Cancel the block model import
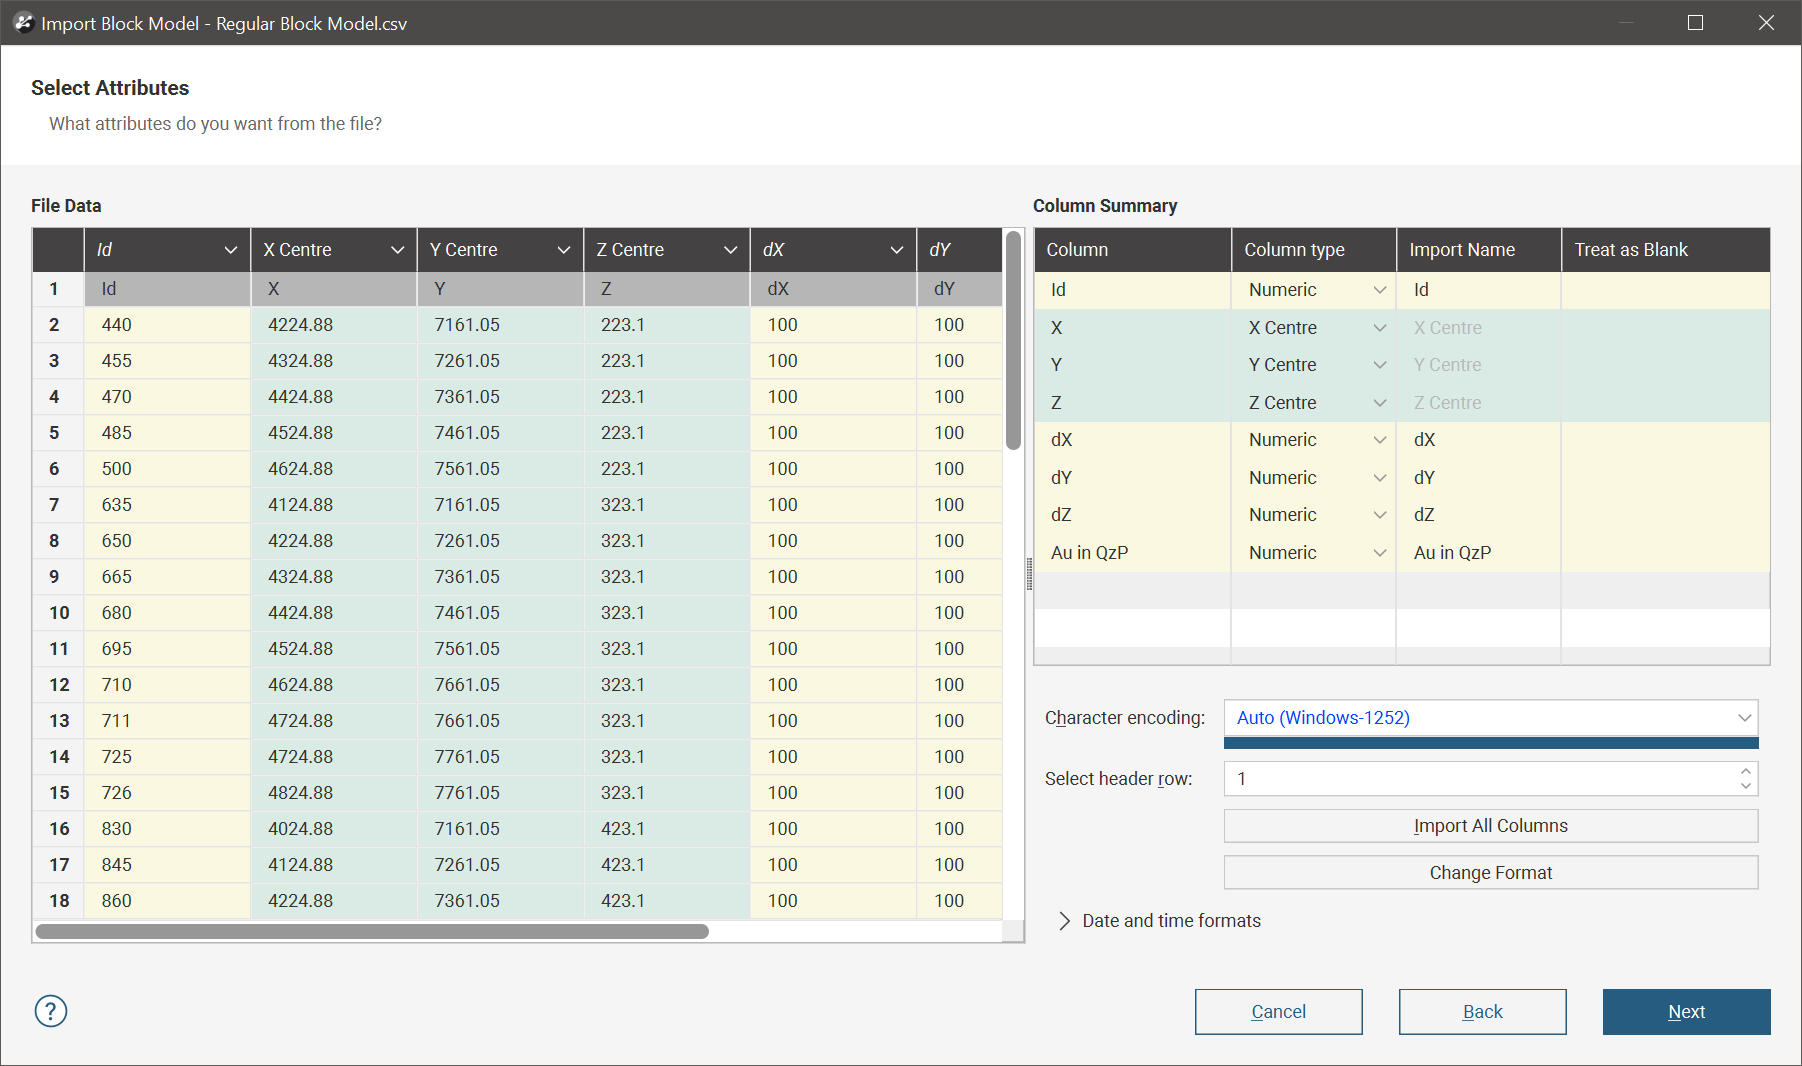1802x1066 pixels. coord(1278,1012)
